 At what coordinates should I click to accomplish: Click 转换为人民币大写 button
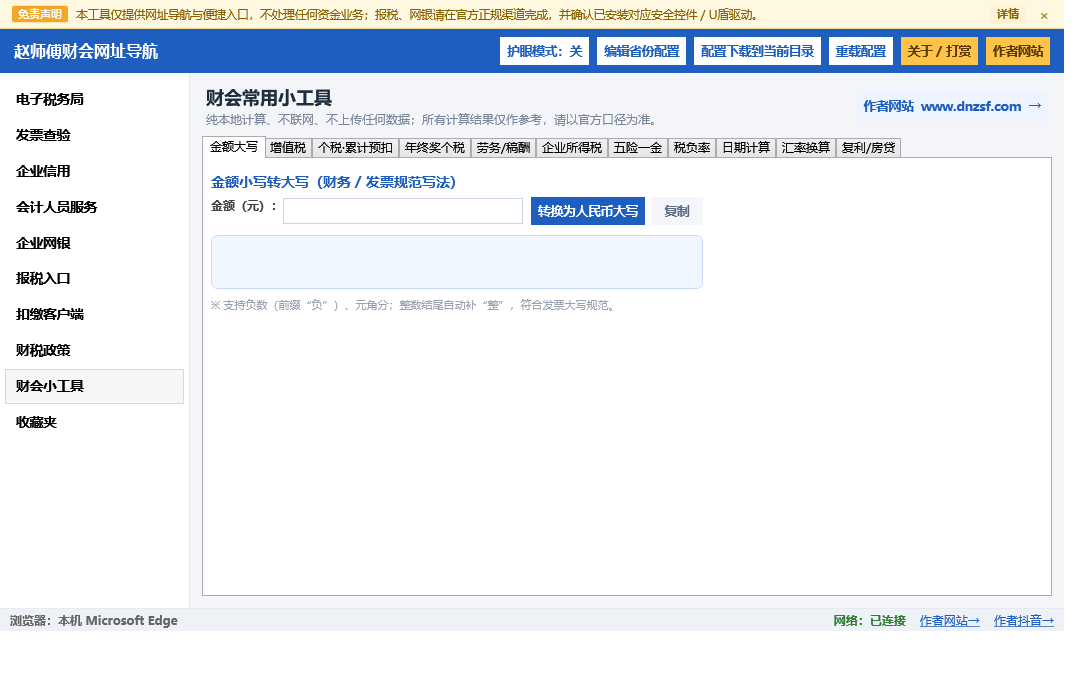pyautogui.click(x=588, y=211)
